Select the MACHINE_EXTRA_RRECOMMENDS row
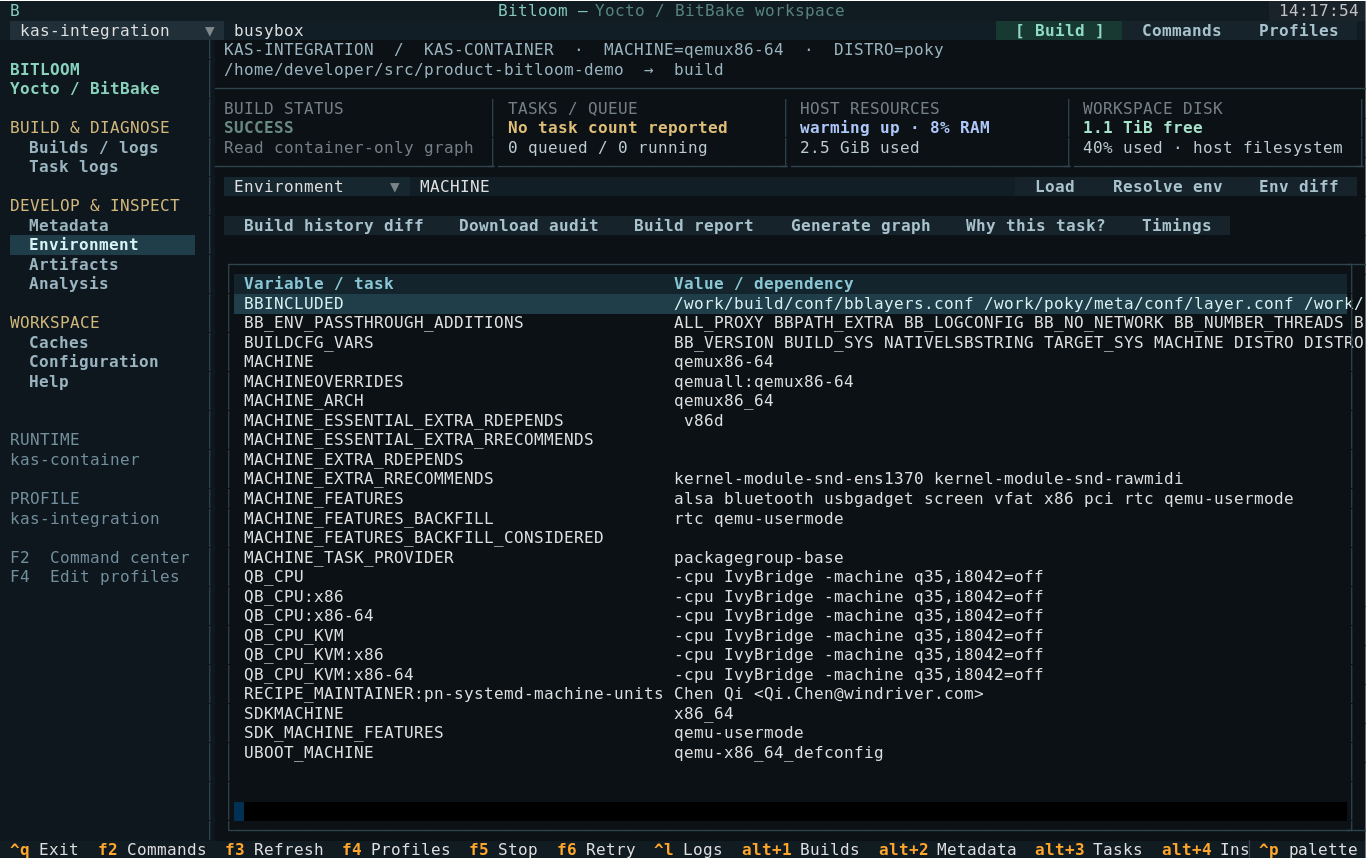Screen dimensions: 1366x858 790,479
